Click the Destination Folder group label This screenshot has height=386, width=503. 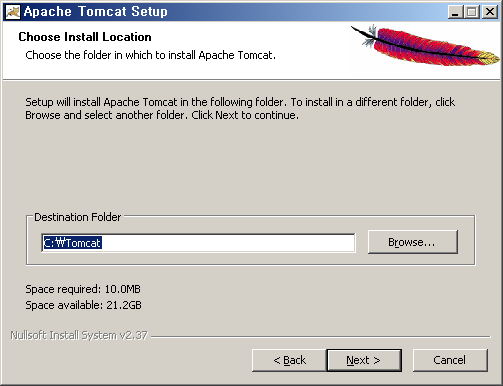pyautogui.click(x=78, y=217)
